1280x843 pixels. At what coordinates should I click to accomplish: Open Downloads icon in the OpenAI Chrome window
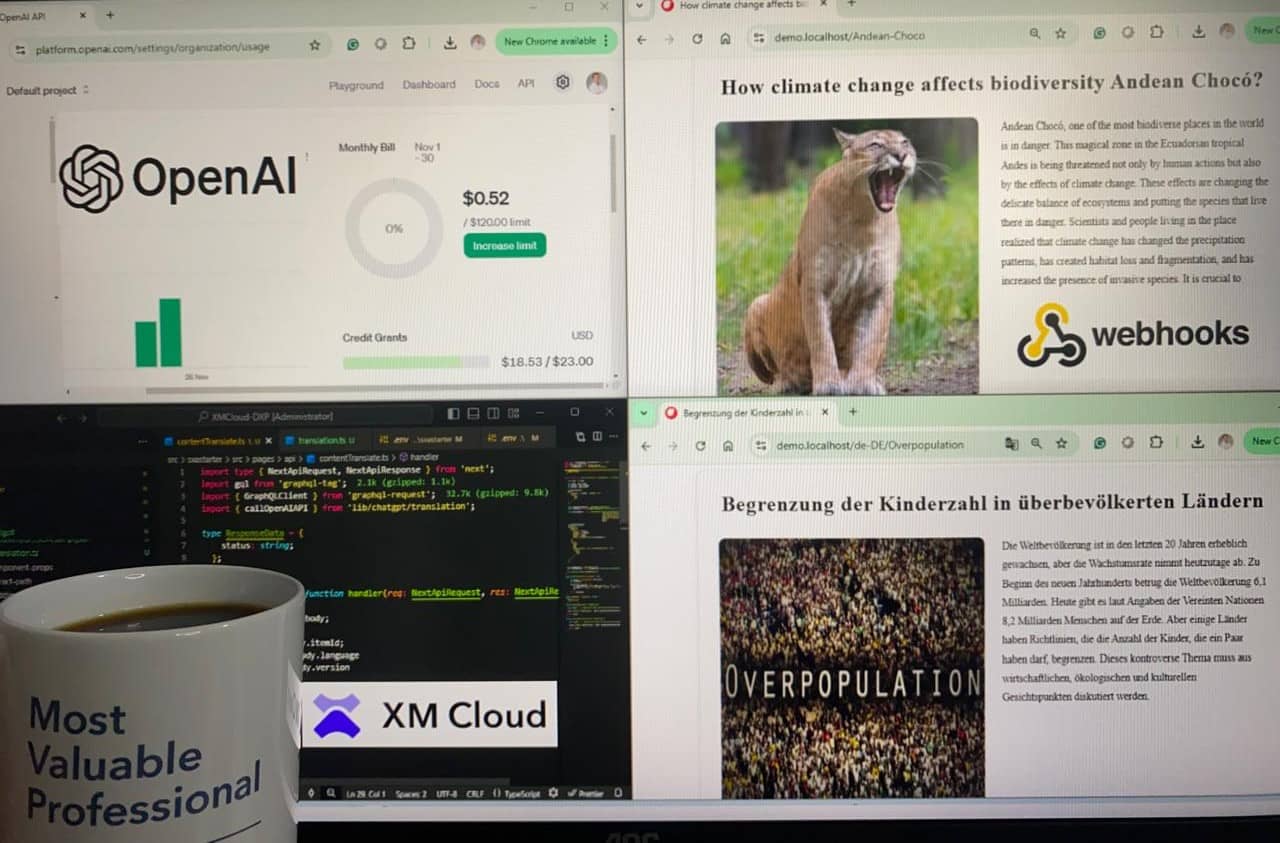pos(450,43)
